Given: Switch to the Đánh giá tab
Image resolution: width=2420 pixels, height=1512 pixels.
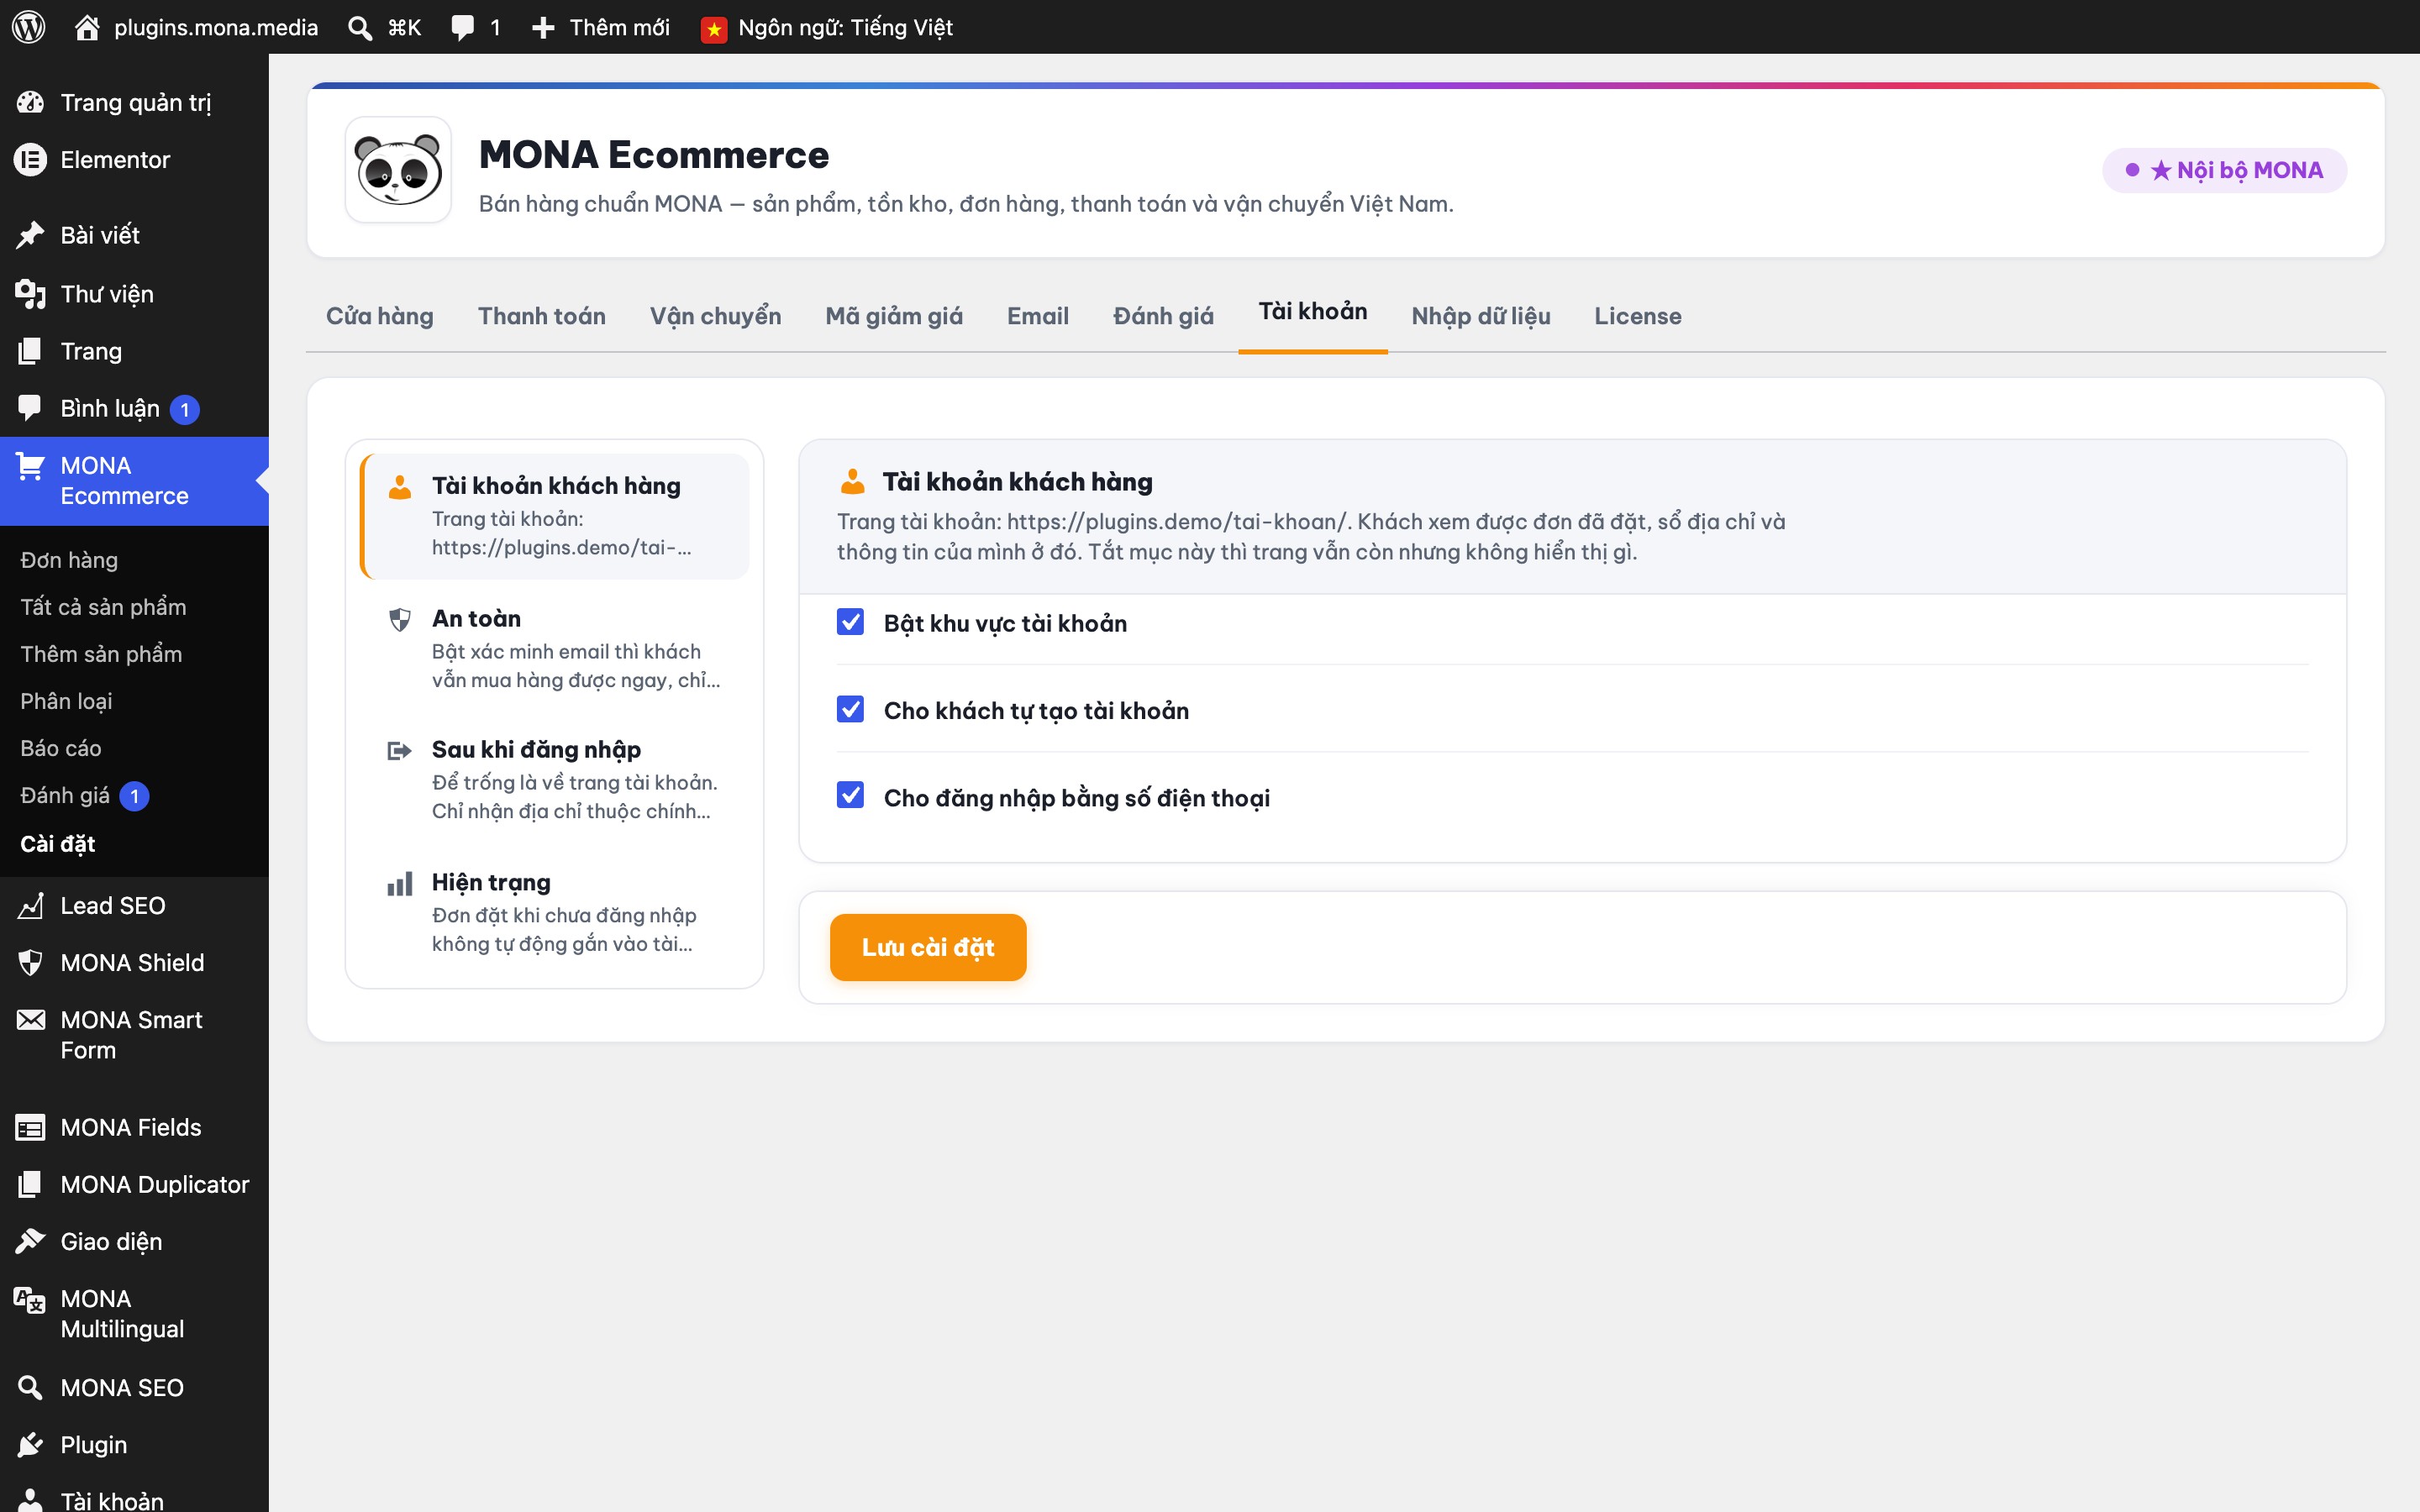Looking at the screenshot, I should point(1163,316).
